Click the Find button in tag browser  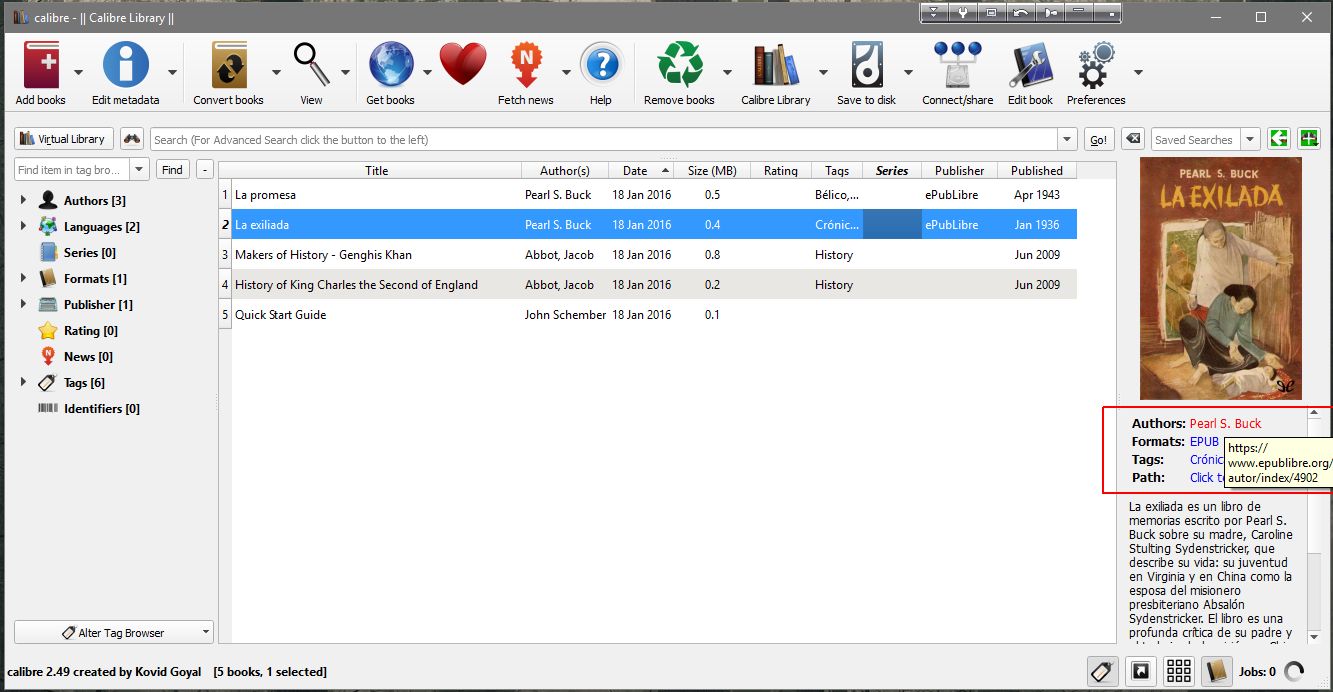pyautogui.click(x=173, y=170)
